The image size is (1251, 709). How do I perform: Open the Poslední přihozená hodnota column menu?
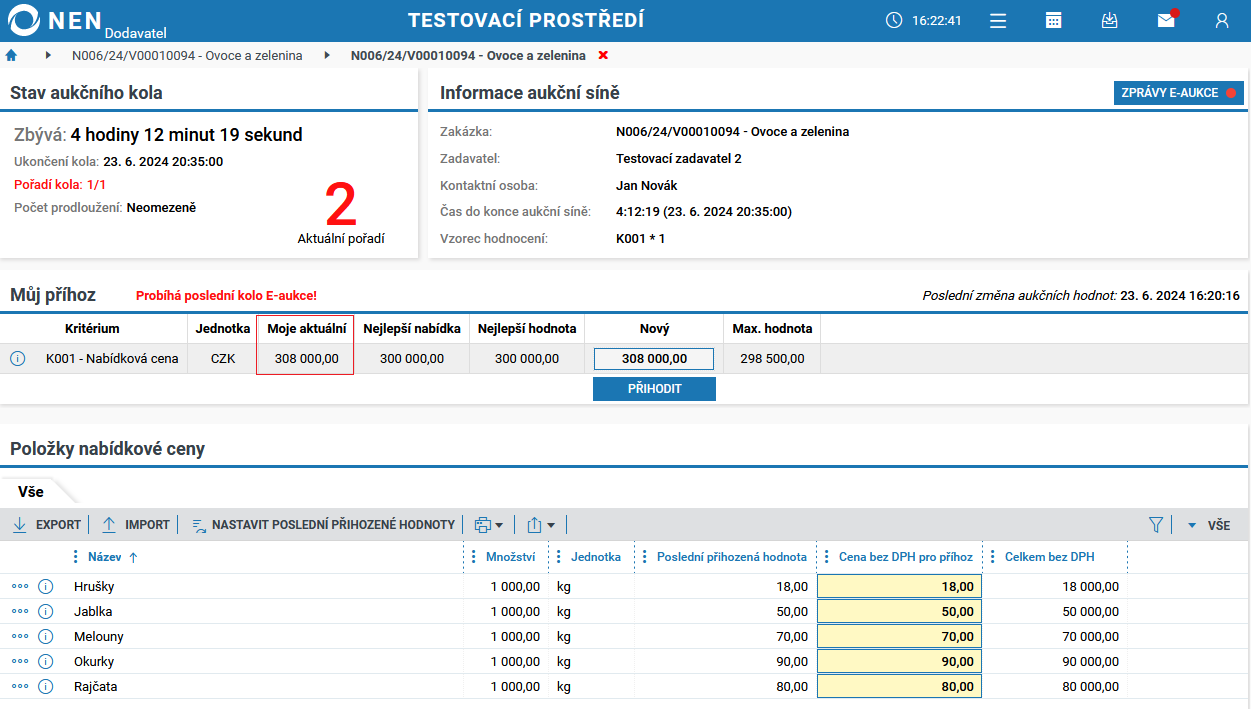(645, 557)
